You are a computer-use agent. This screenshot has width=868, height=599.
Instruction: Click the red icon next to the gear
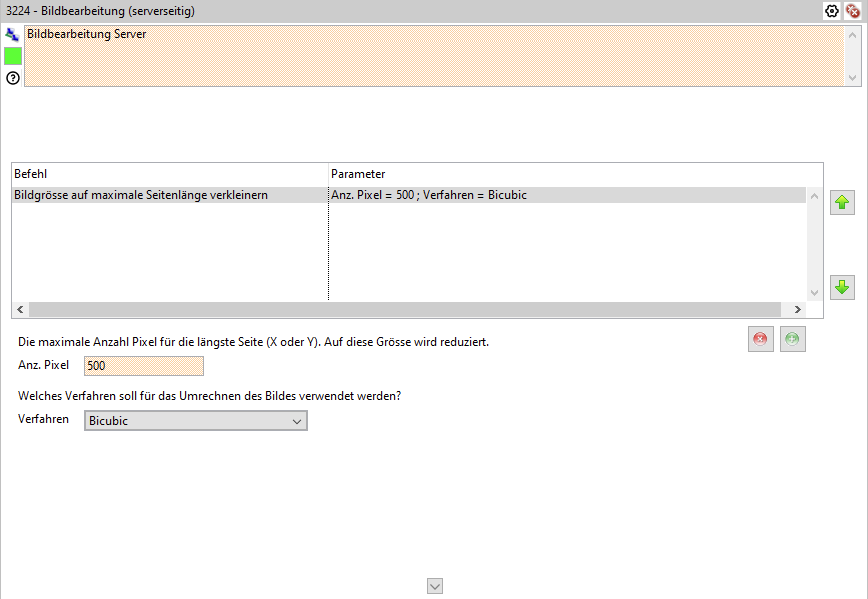[x=852, y=11]
